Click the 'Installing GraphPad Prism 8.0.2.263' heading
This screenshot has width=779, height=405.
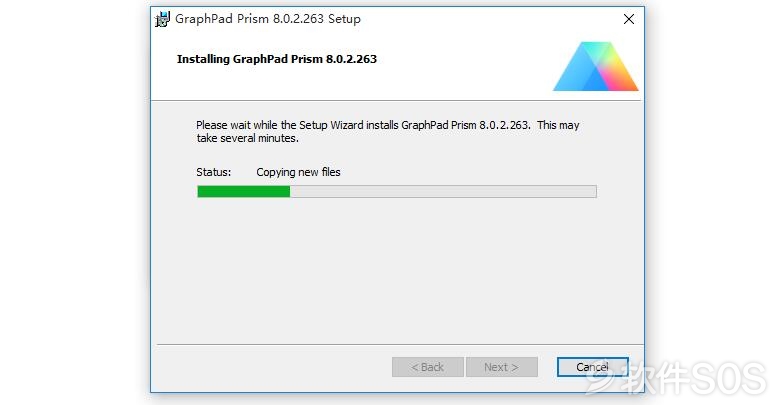click(277, 59)
